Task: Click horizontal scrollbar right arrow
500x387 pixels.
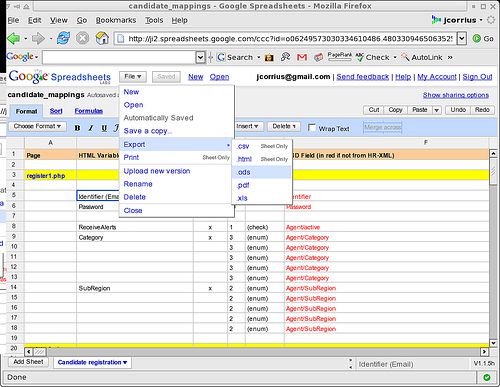Action: pyautogui.click(x=484, y=352)
